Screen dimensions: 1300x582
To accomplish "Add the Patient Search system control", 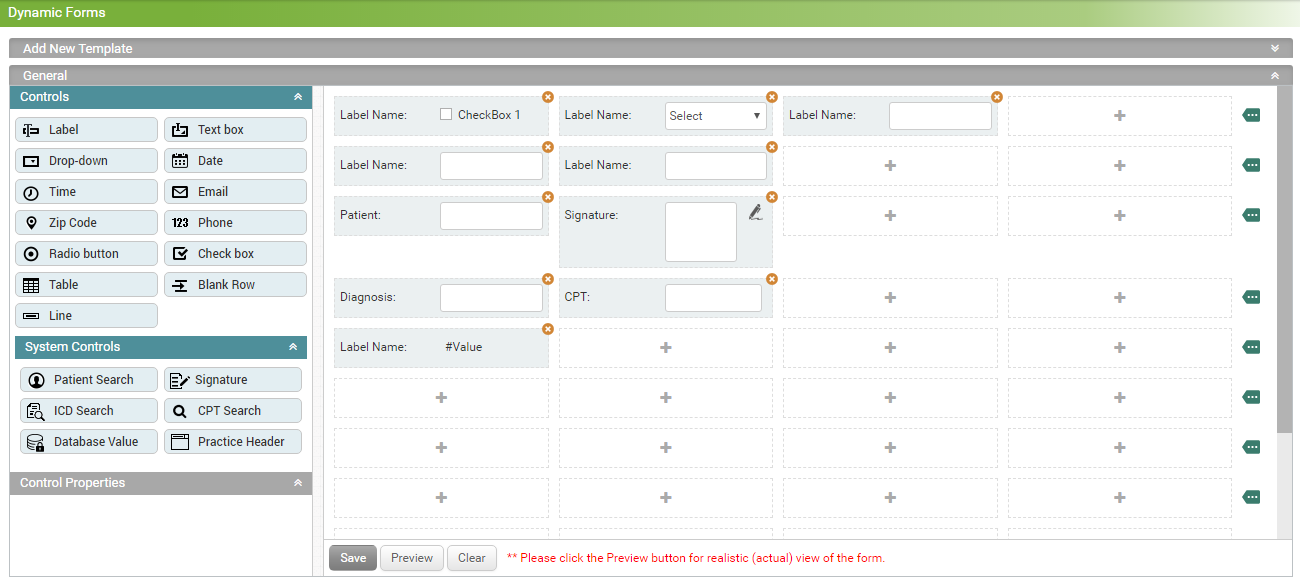I will pos(90,380).
